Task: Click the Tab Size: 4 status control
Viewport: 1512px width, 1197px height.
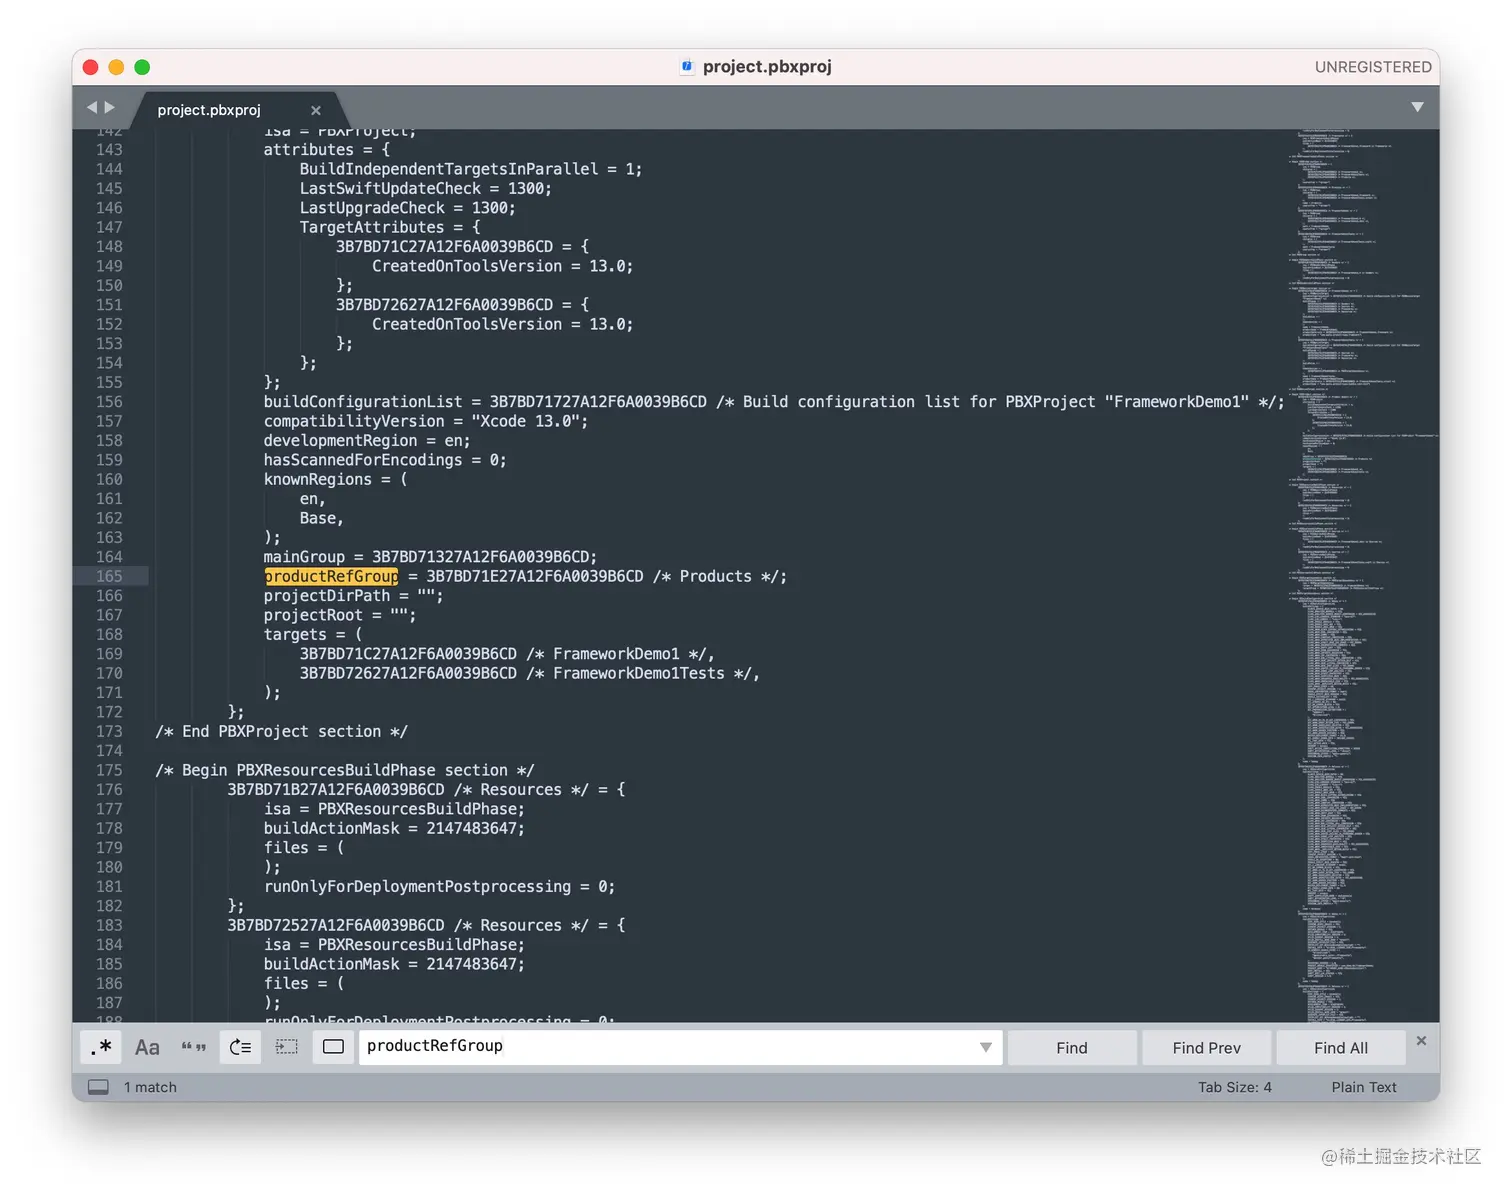Action: [1236, 1087]
